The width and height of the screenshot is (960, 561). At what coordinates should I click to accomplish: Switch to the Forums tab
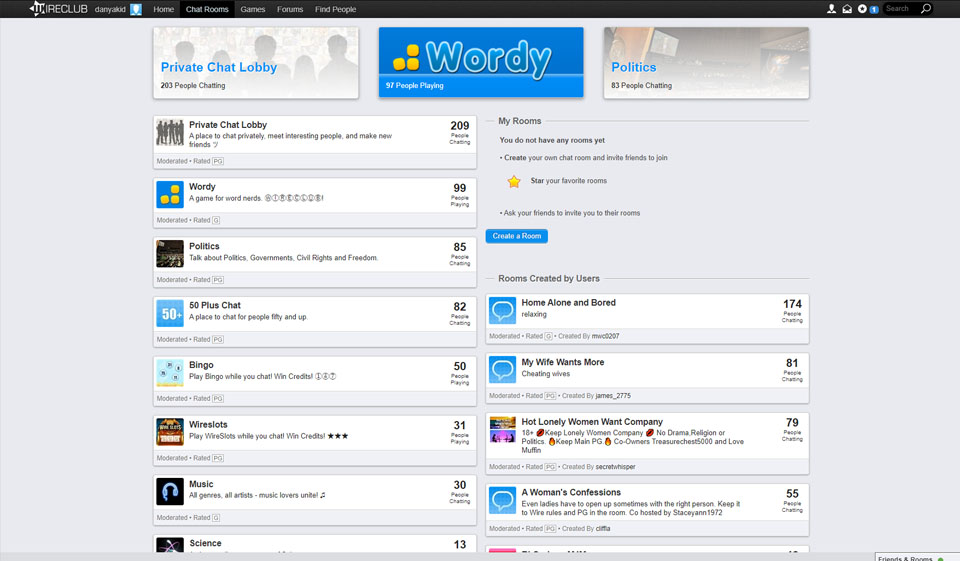pos(290,9)
